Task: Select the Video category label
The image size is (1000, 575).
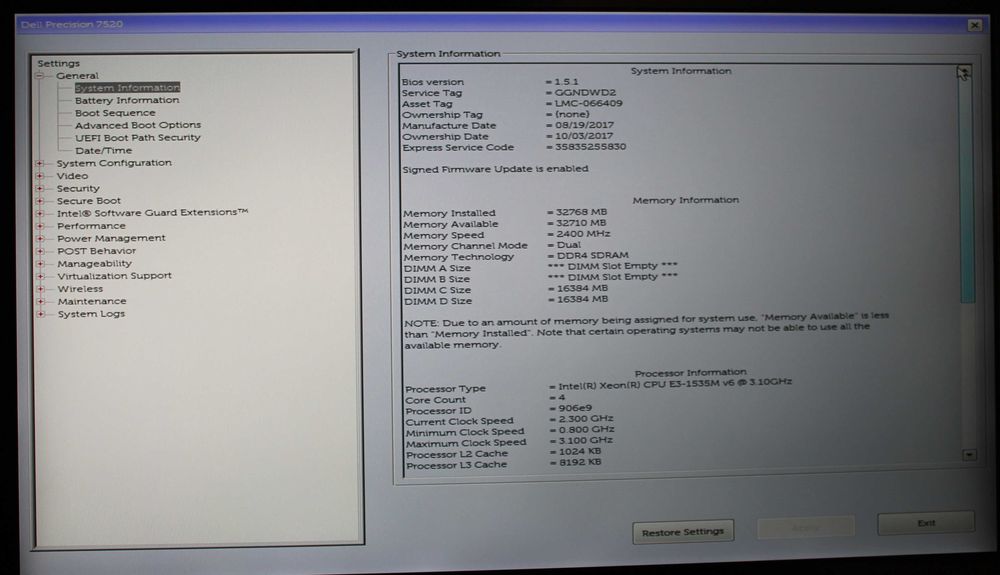Action: click(x=72, y=176)
